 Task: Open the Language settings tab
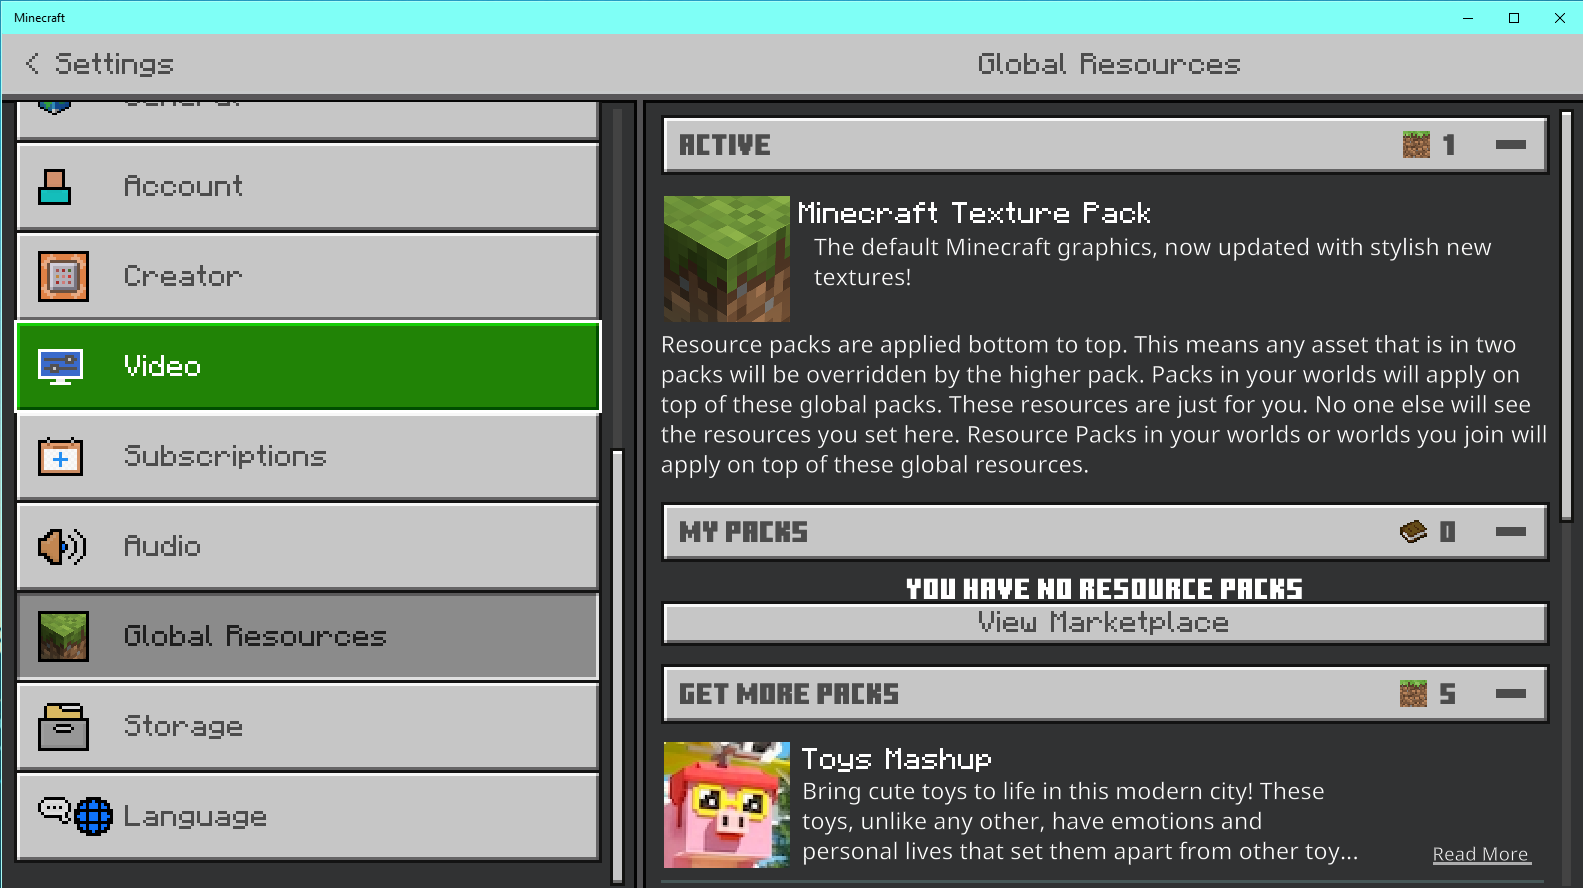pyautogui.click(x=308, y=817)
